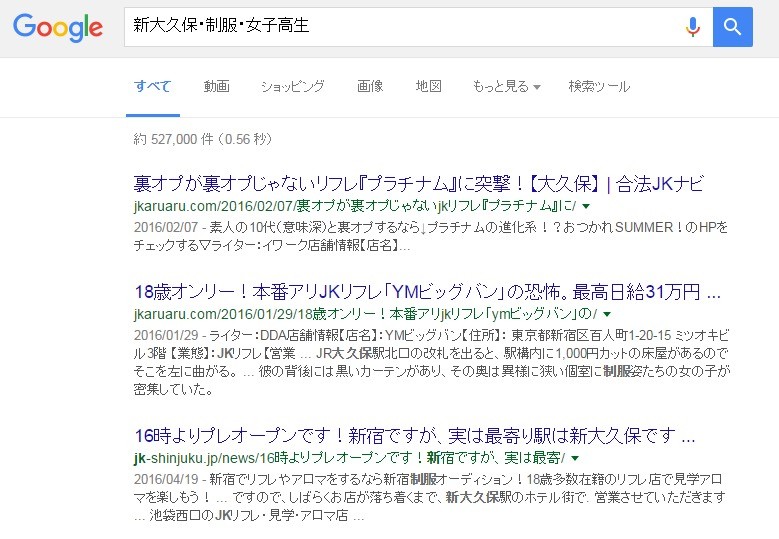Open result titled 18歳オンリー
Viewport: 779px width, 539px height.
click(427, 292)
